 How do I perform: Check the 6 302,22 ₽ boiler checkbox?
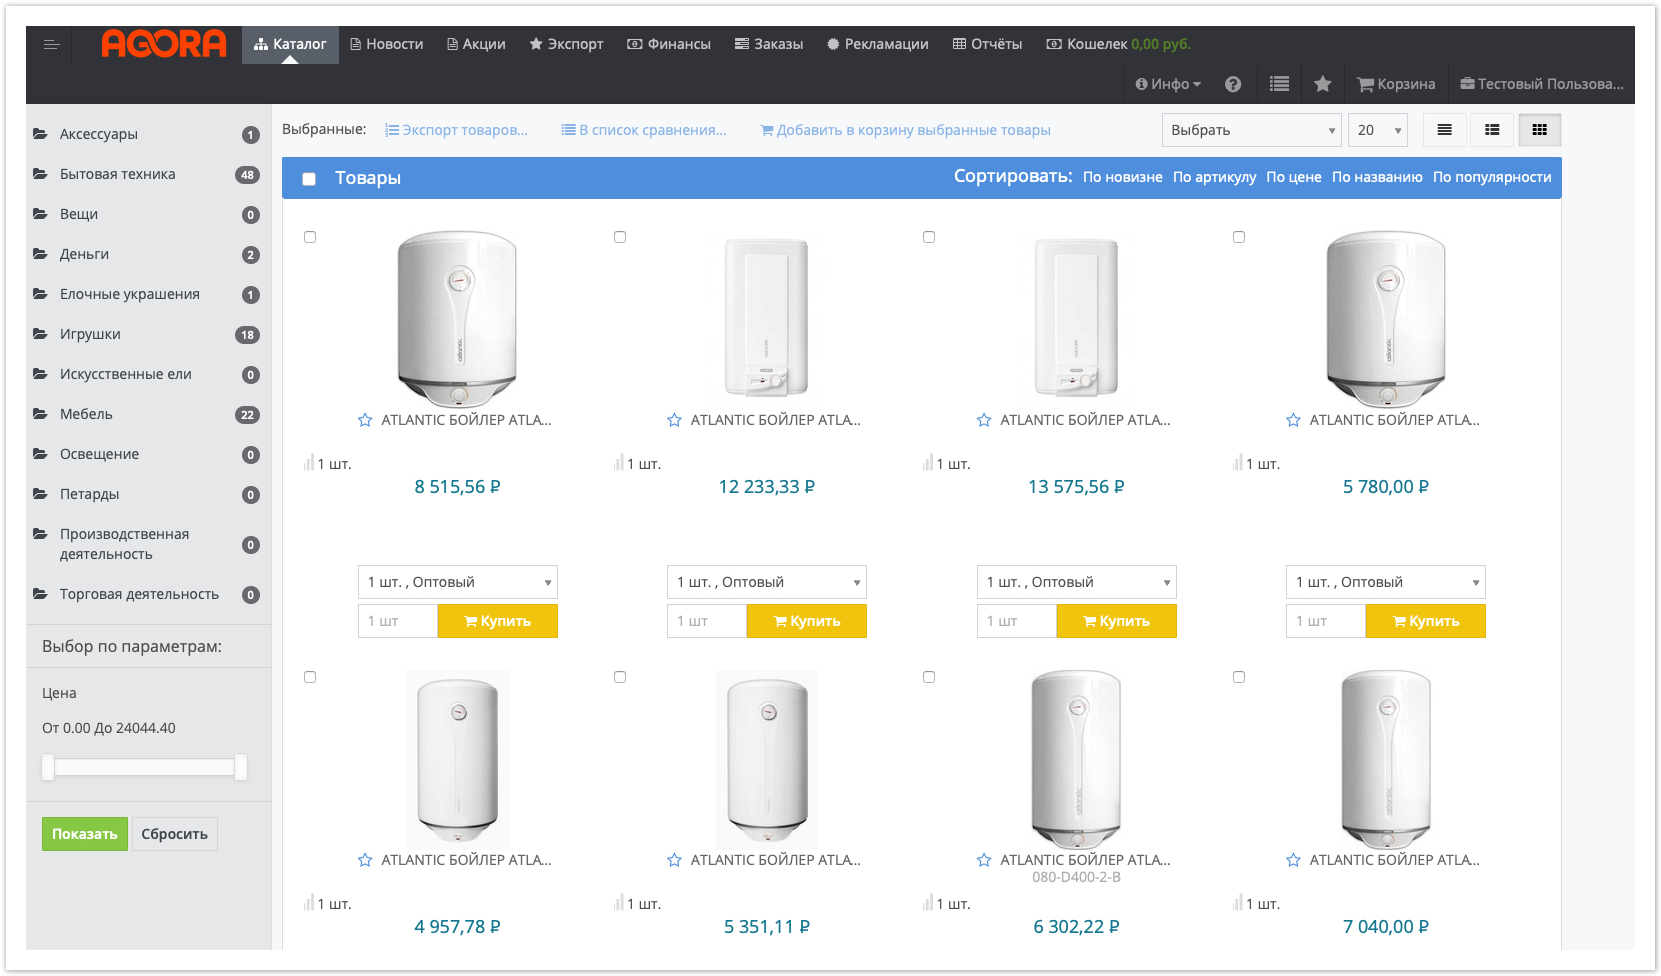pyautogui.click(x=929, y=677)
